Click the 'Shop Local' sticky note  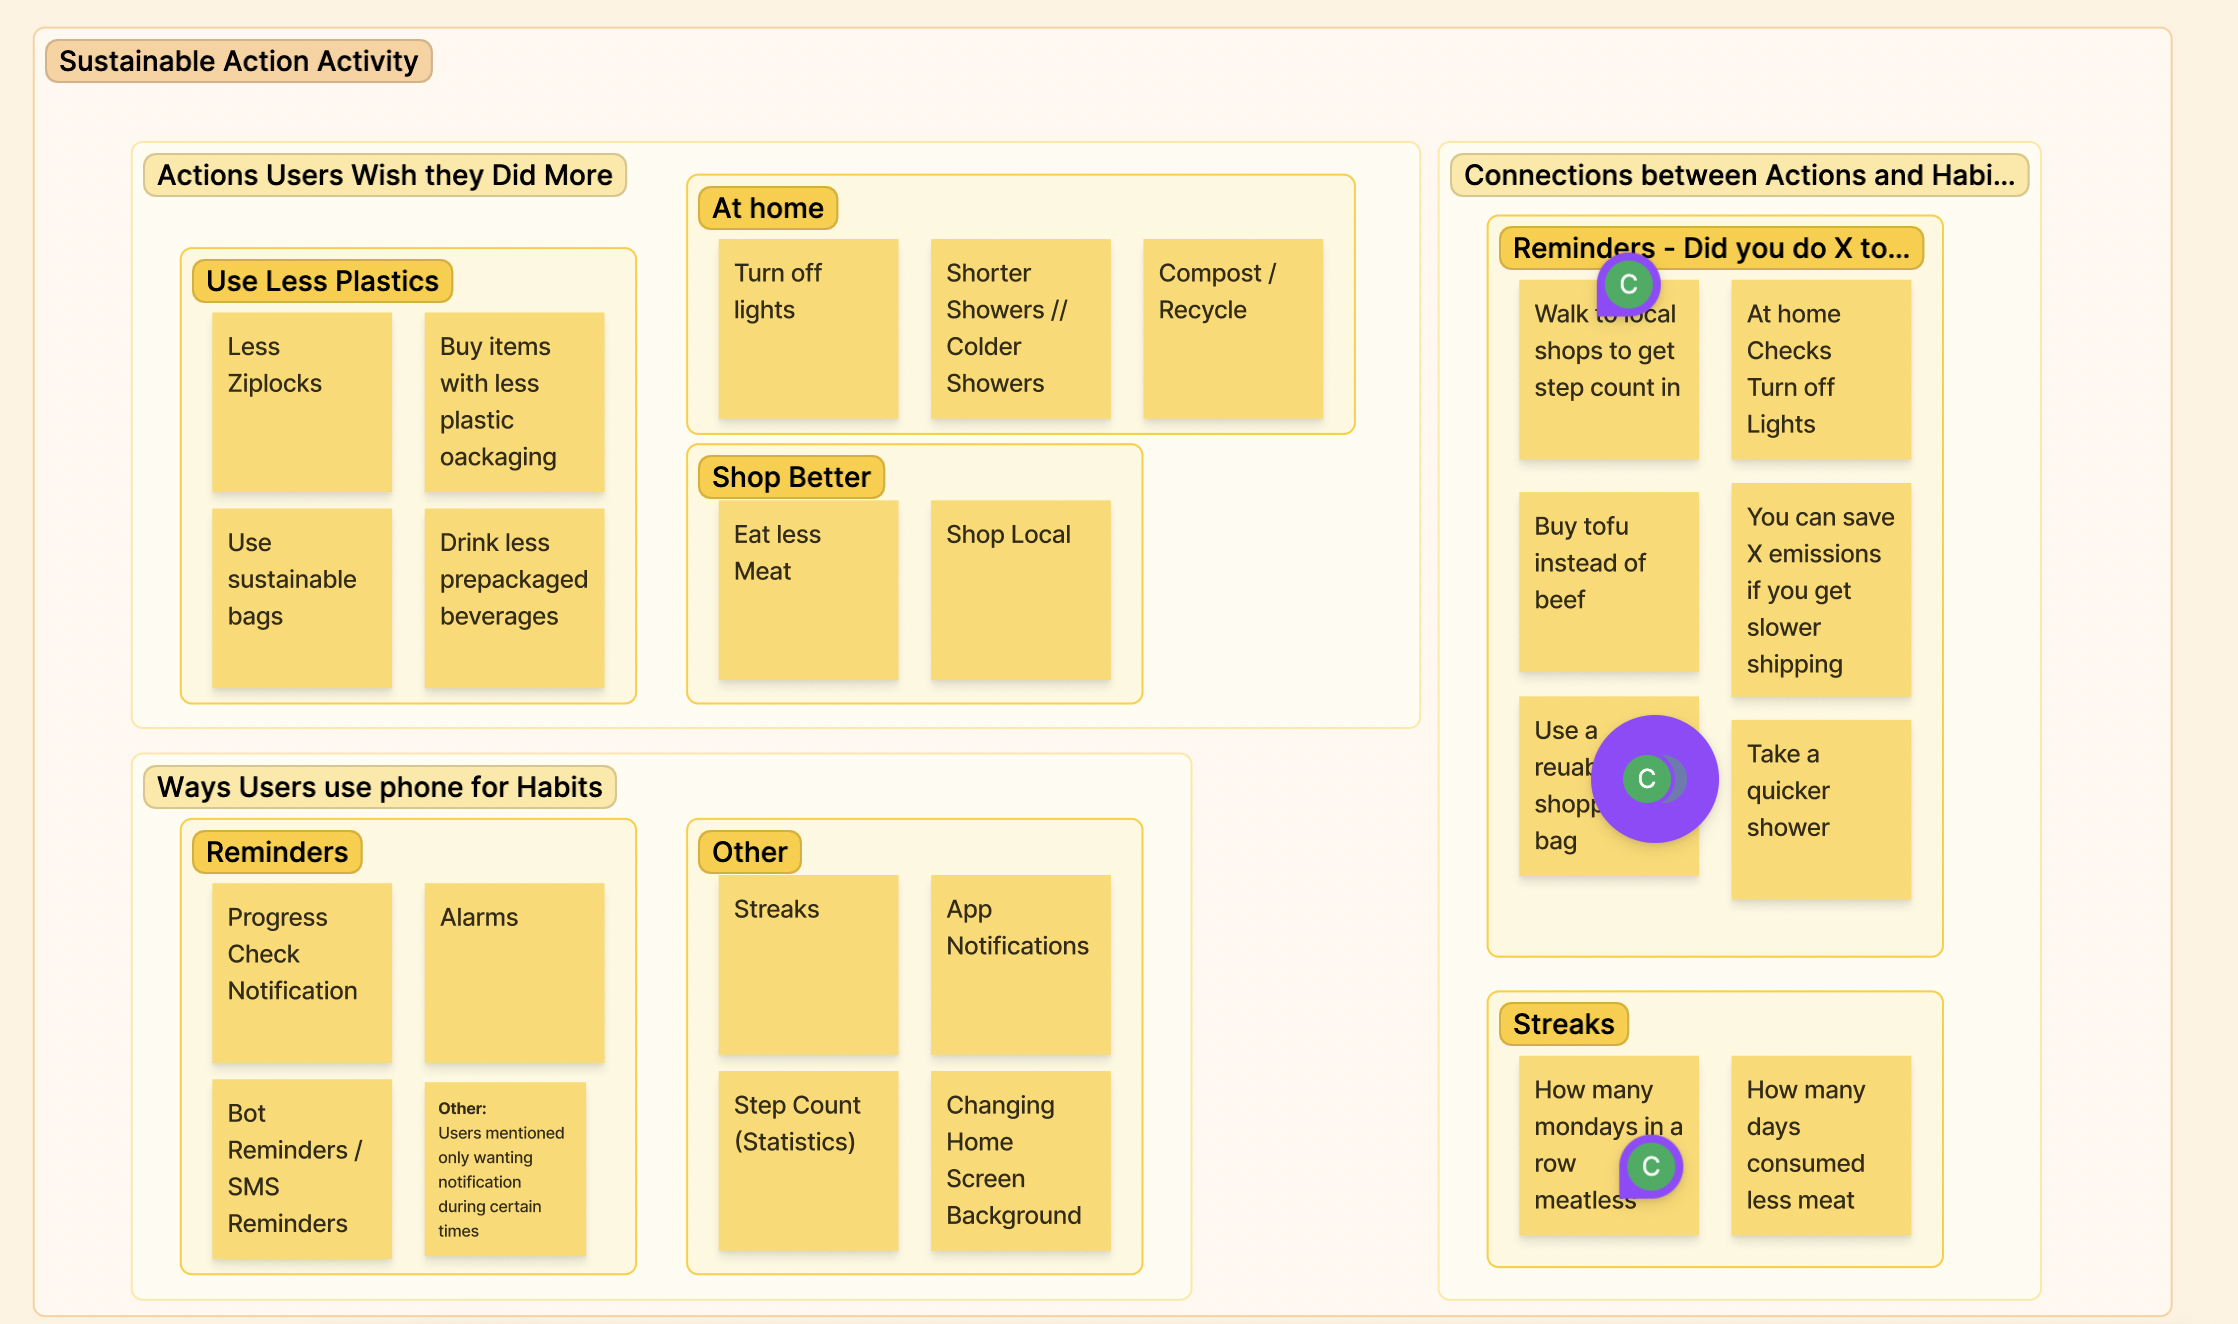coord(1020,590)
